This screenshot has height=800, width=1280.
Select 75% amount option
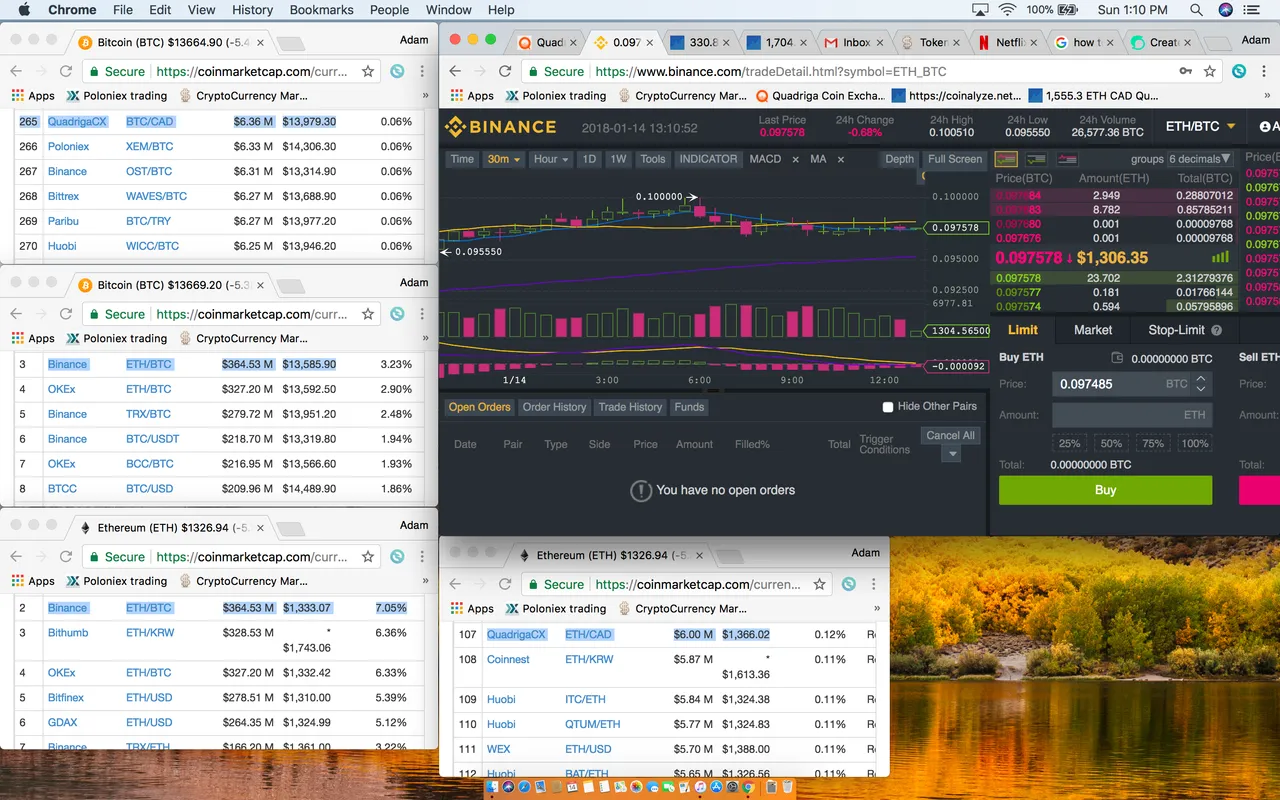click(1153, 443)
